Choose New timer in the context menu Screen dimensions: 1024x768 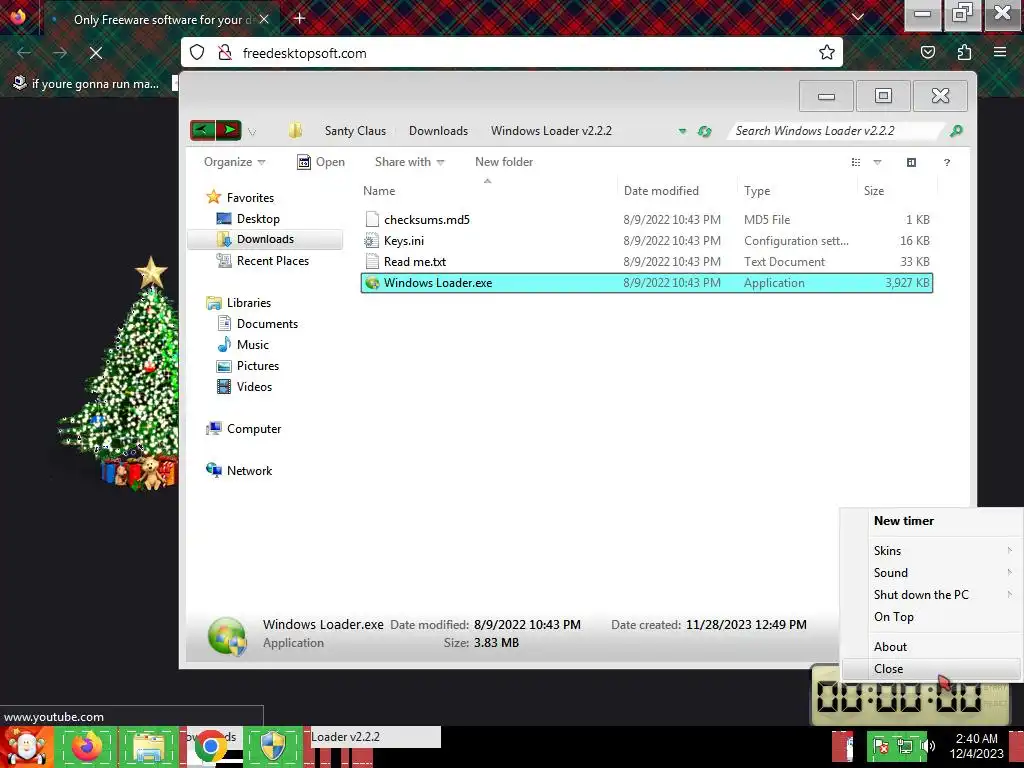pyautogui.click(x=931, y=520)
